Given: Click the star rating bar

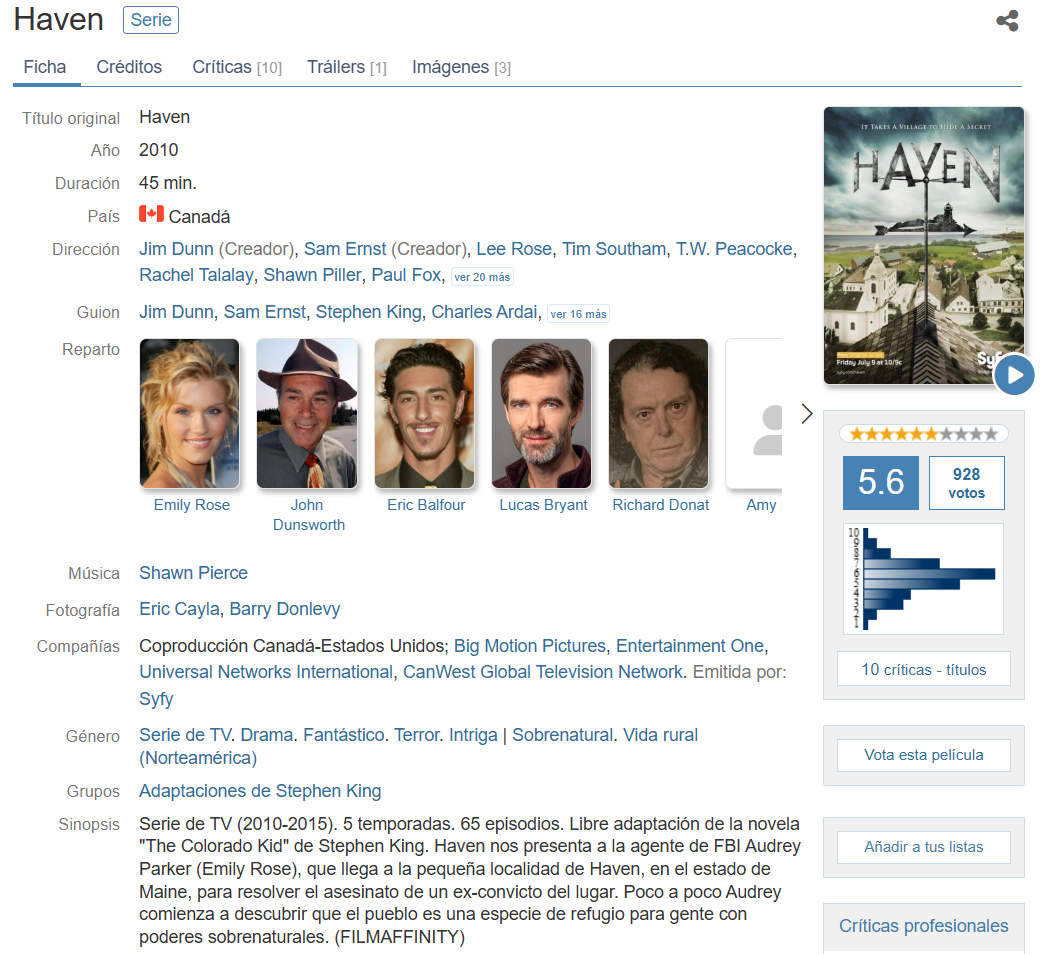Looking at the screenshot, I should (923, 434).
